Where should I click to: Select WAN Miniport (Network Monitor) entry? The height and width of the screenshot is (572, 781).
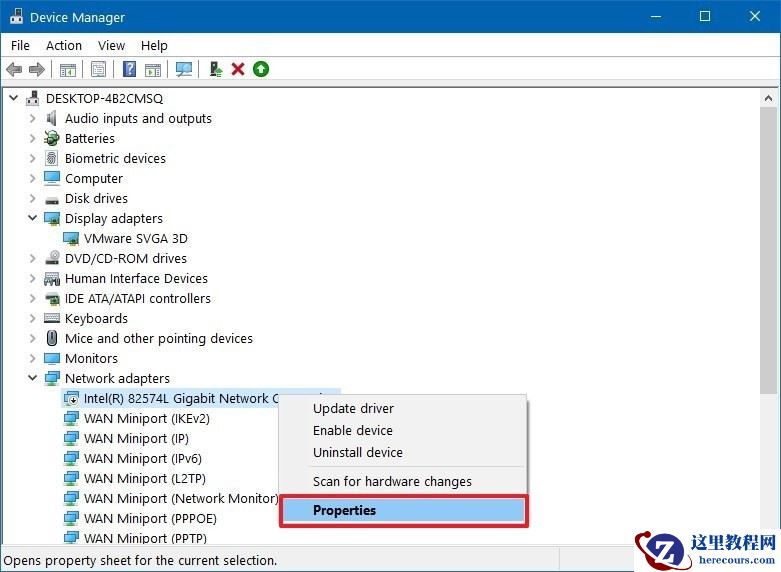(x=181, y=498)
